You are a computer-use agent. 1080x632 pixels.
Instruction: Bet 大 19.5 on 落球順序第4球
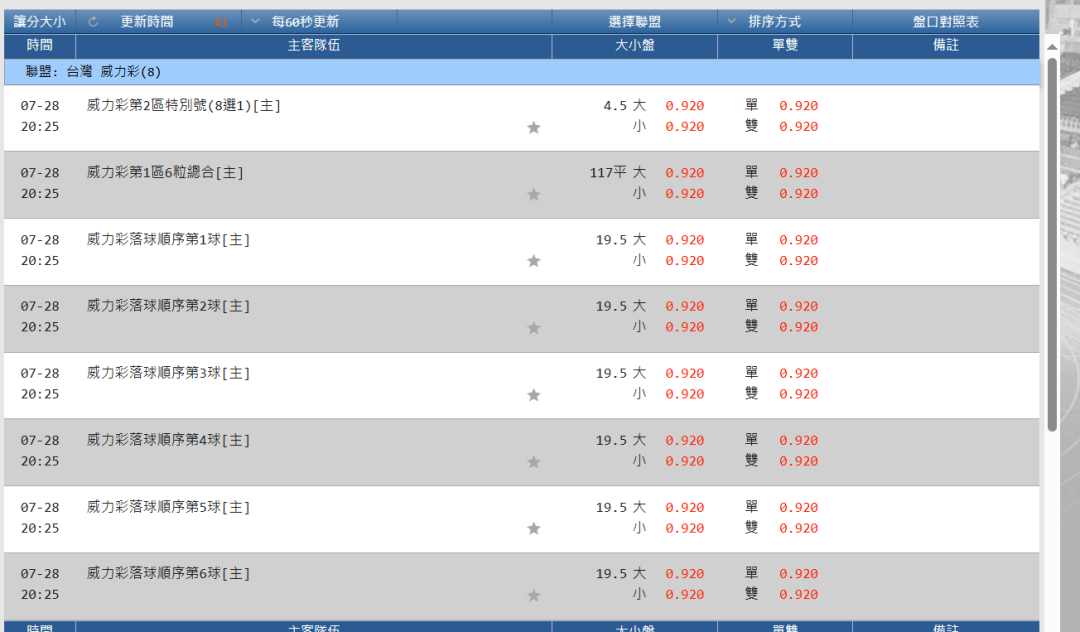[x=685, y=441]
